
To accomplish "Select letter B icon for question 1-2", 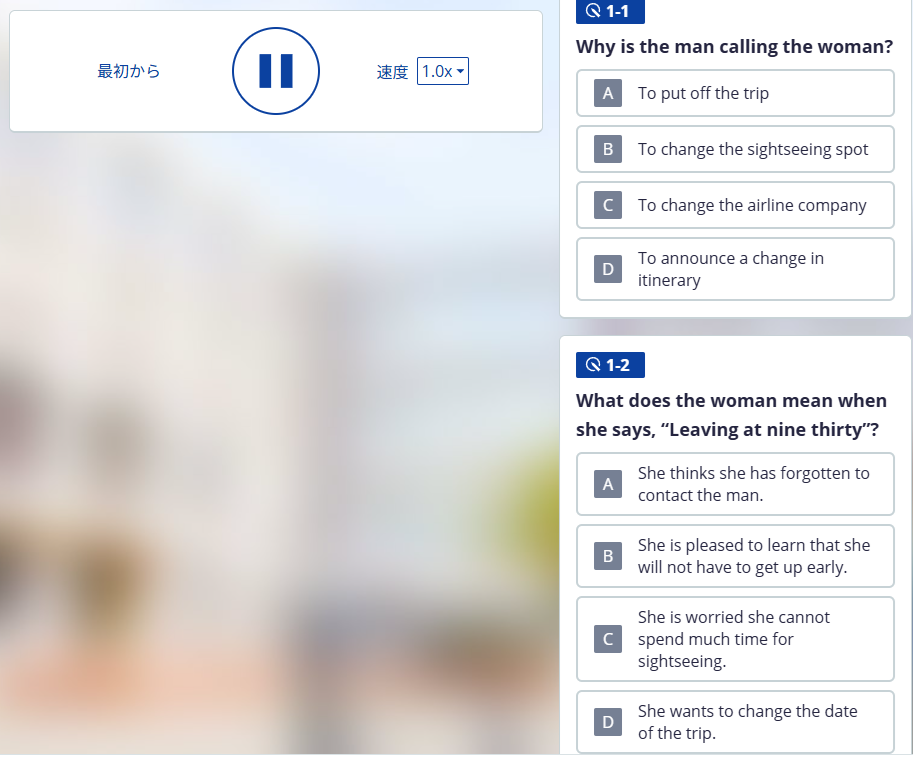I will point(608,556).
